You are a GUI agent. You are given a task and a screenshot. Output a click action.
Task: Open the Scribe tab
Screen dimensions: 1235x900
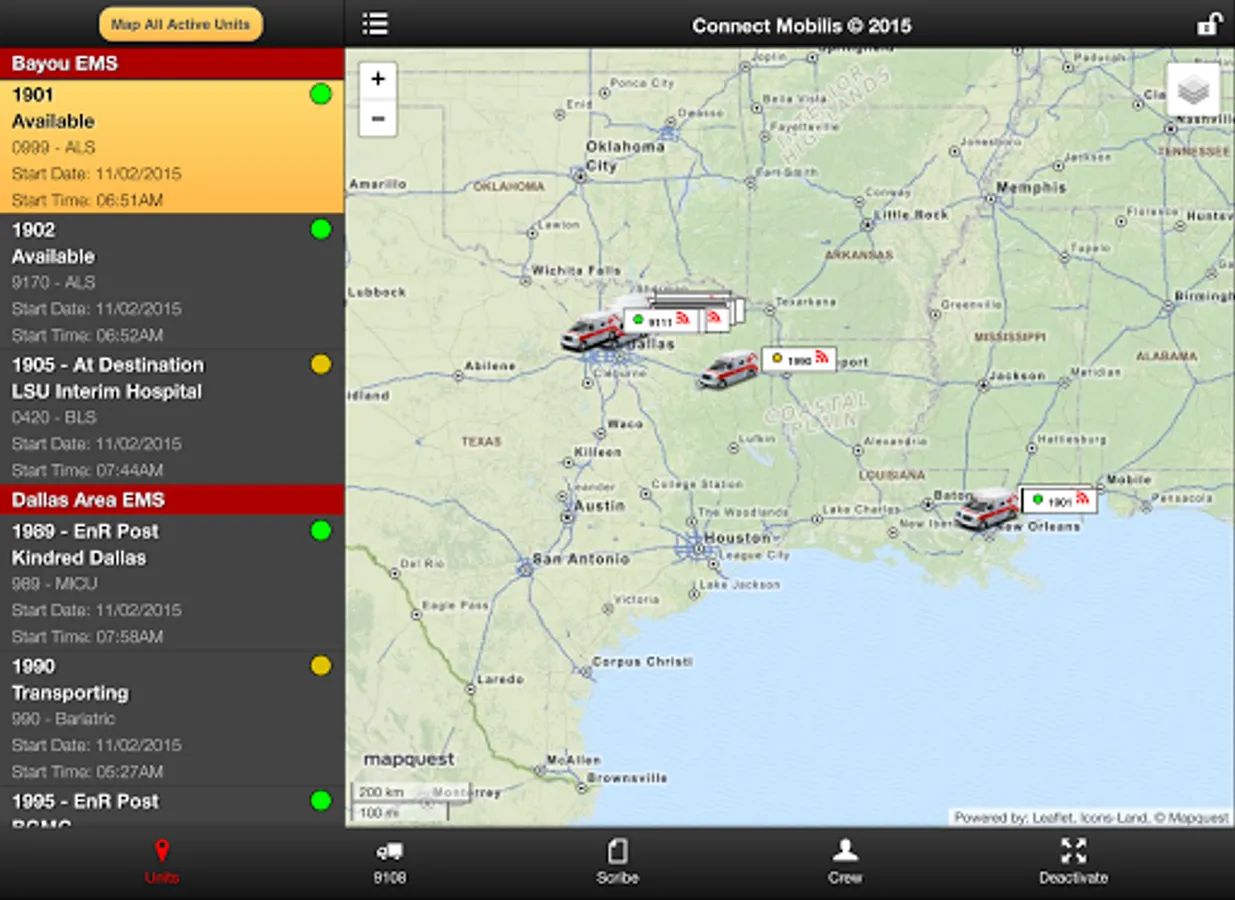[x=617, y=863]
